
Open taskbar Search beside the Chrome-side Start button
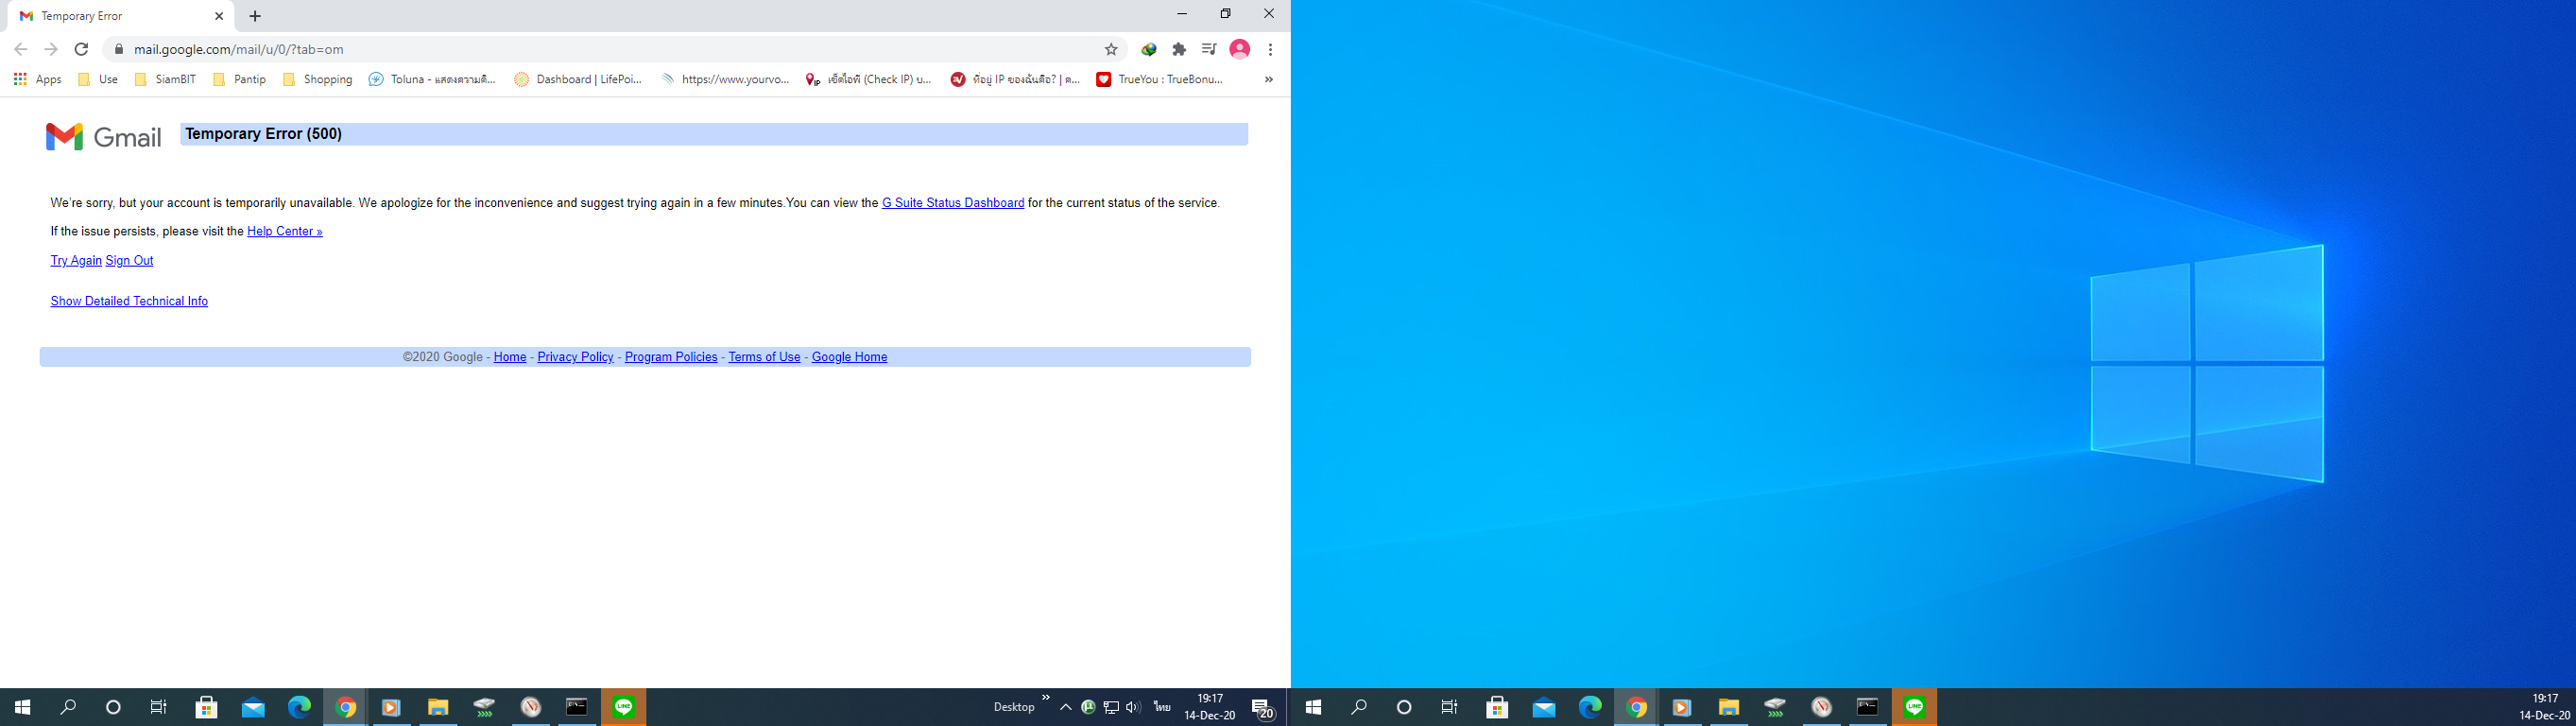click(x=68, y=707)
